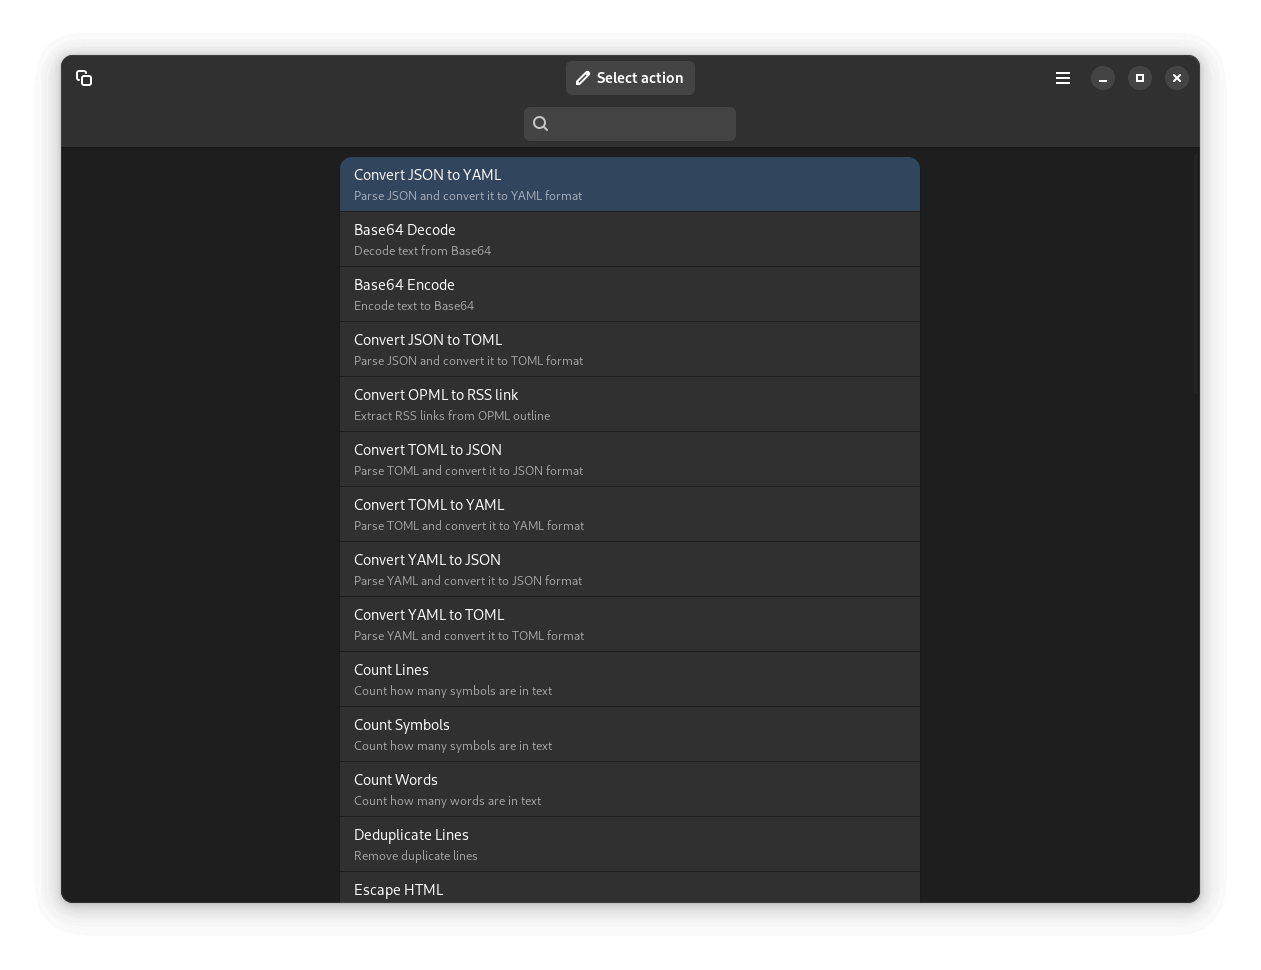Viewport: 1261px width, 970px height.
Task: Select the Count Words action
Action: (629, 789)
